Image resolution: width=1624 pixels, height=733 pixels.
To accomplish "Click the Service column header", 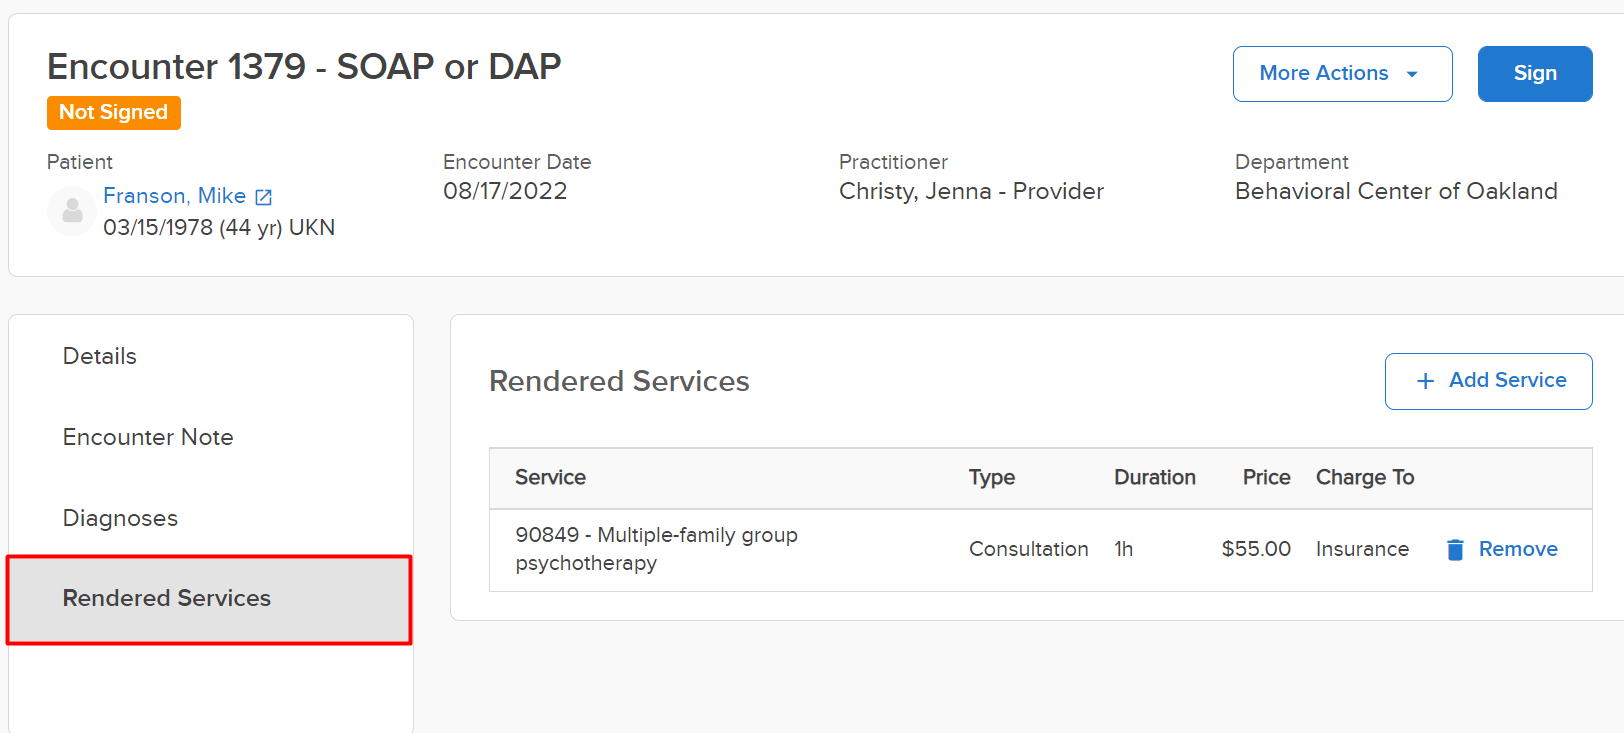I will point(550,478).
